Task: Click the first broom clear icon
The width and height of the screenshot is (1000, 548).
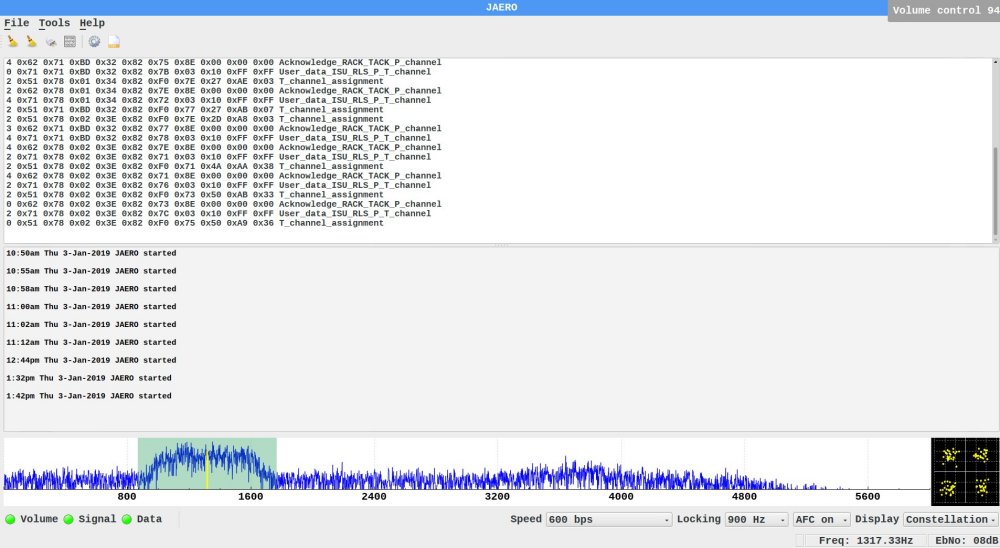Action: pos(12,42)
